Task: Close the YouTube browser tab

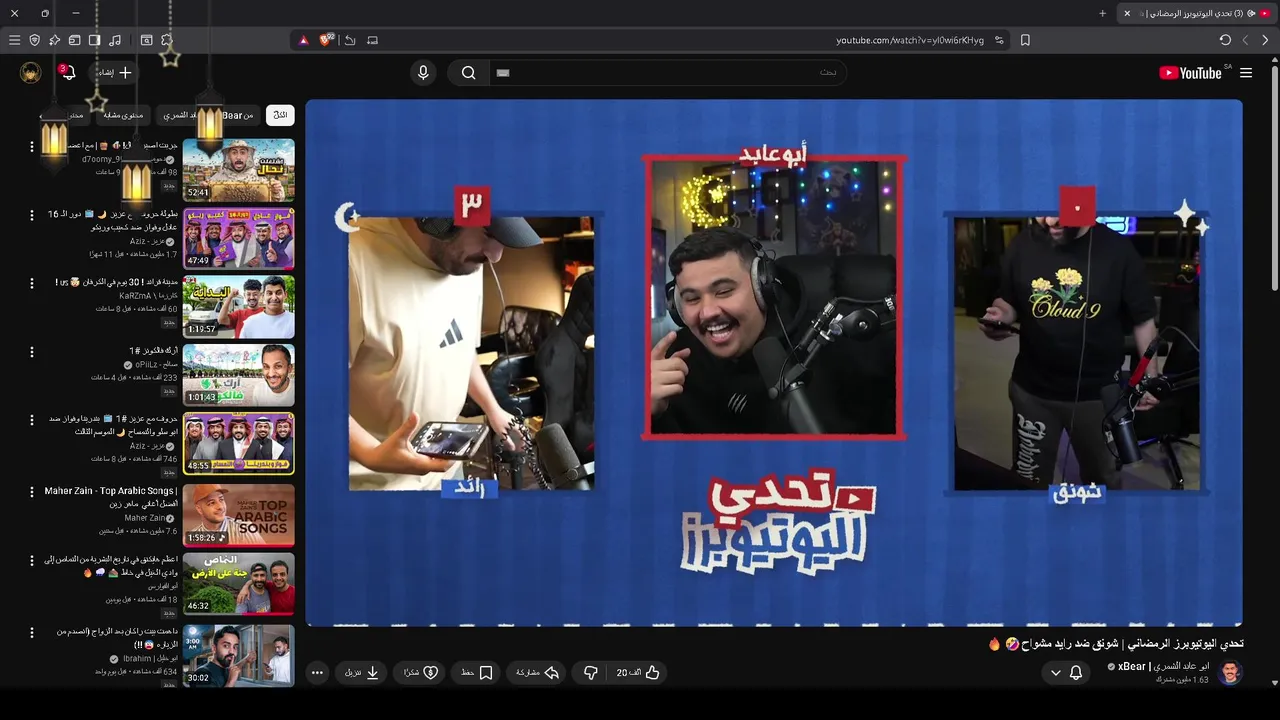Action: point(1127,13)
